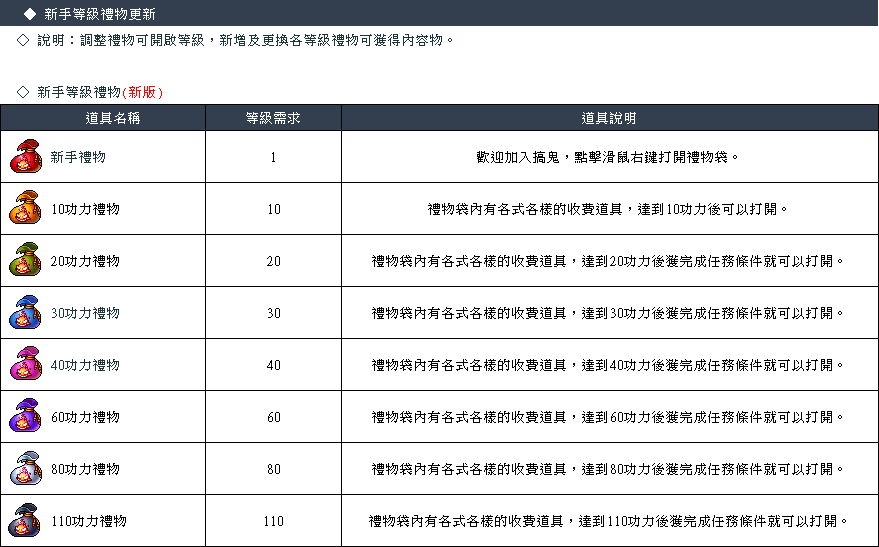Click level requirement cell showing 80
The height and width of the screenshot is (547, 879).
pyautogui.click(x=274, y=469)
